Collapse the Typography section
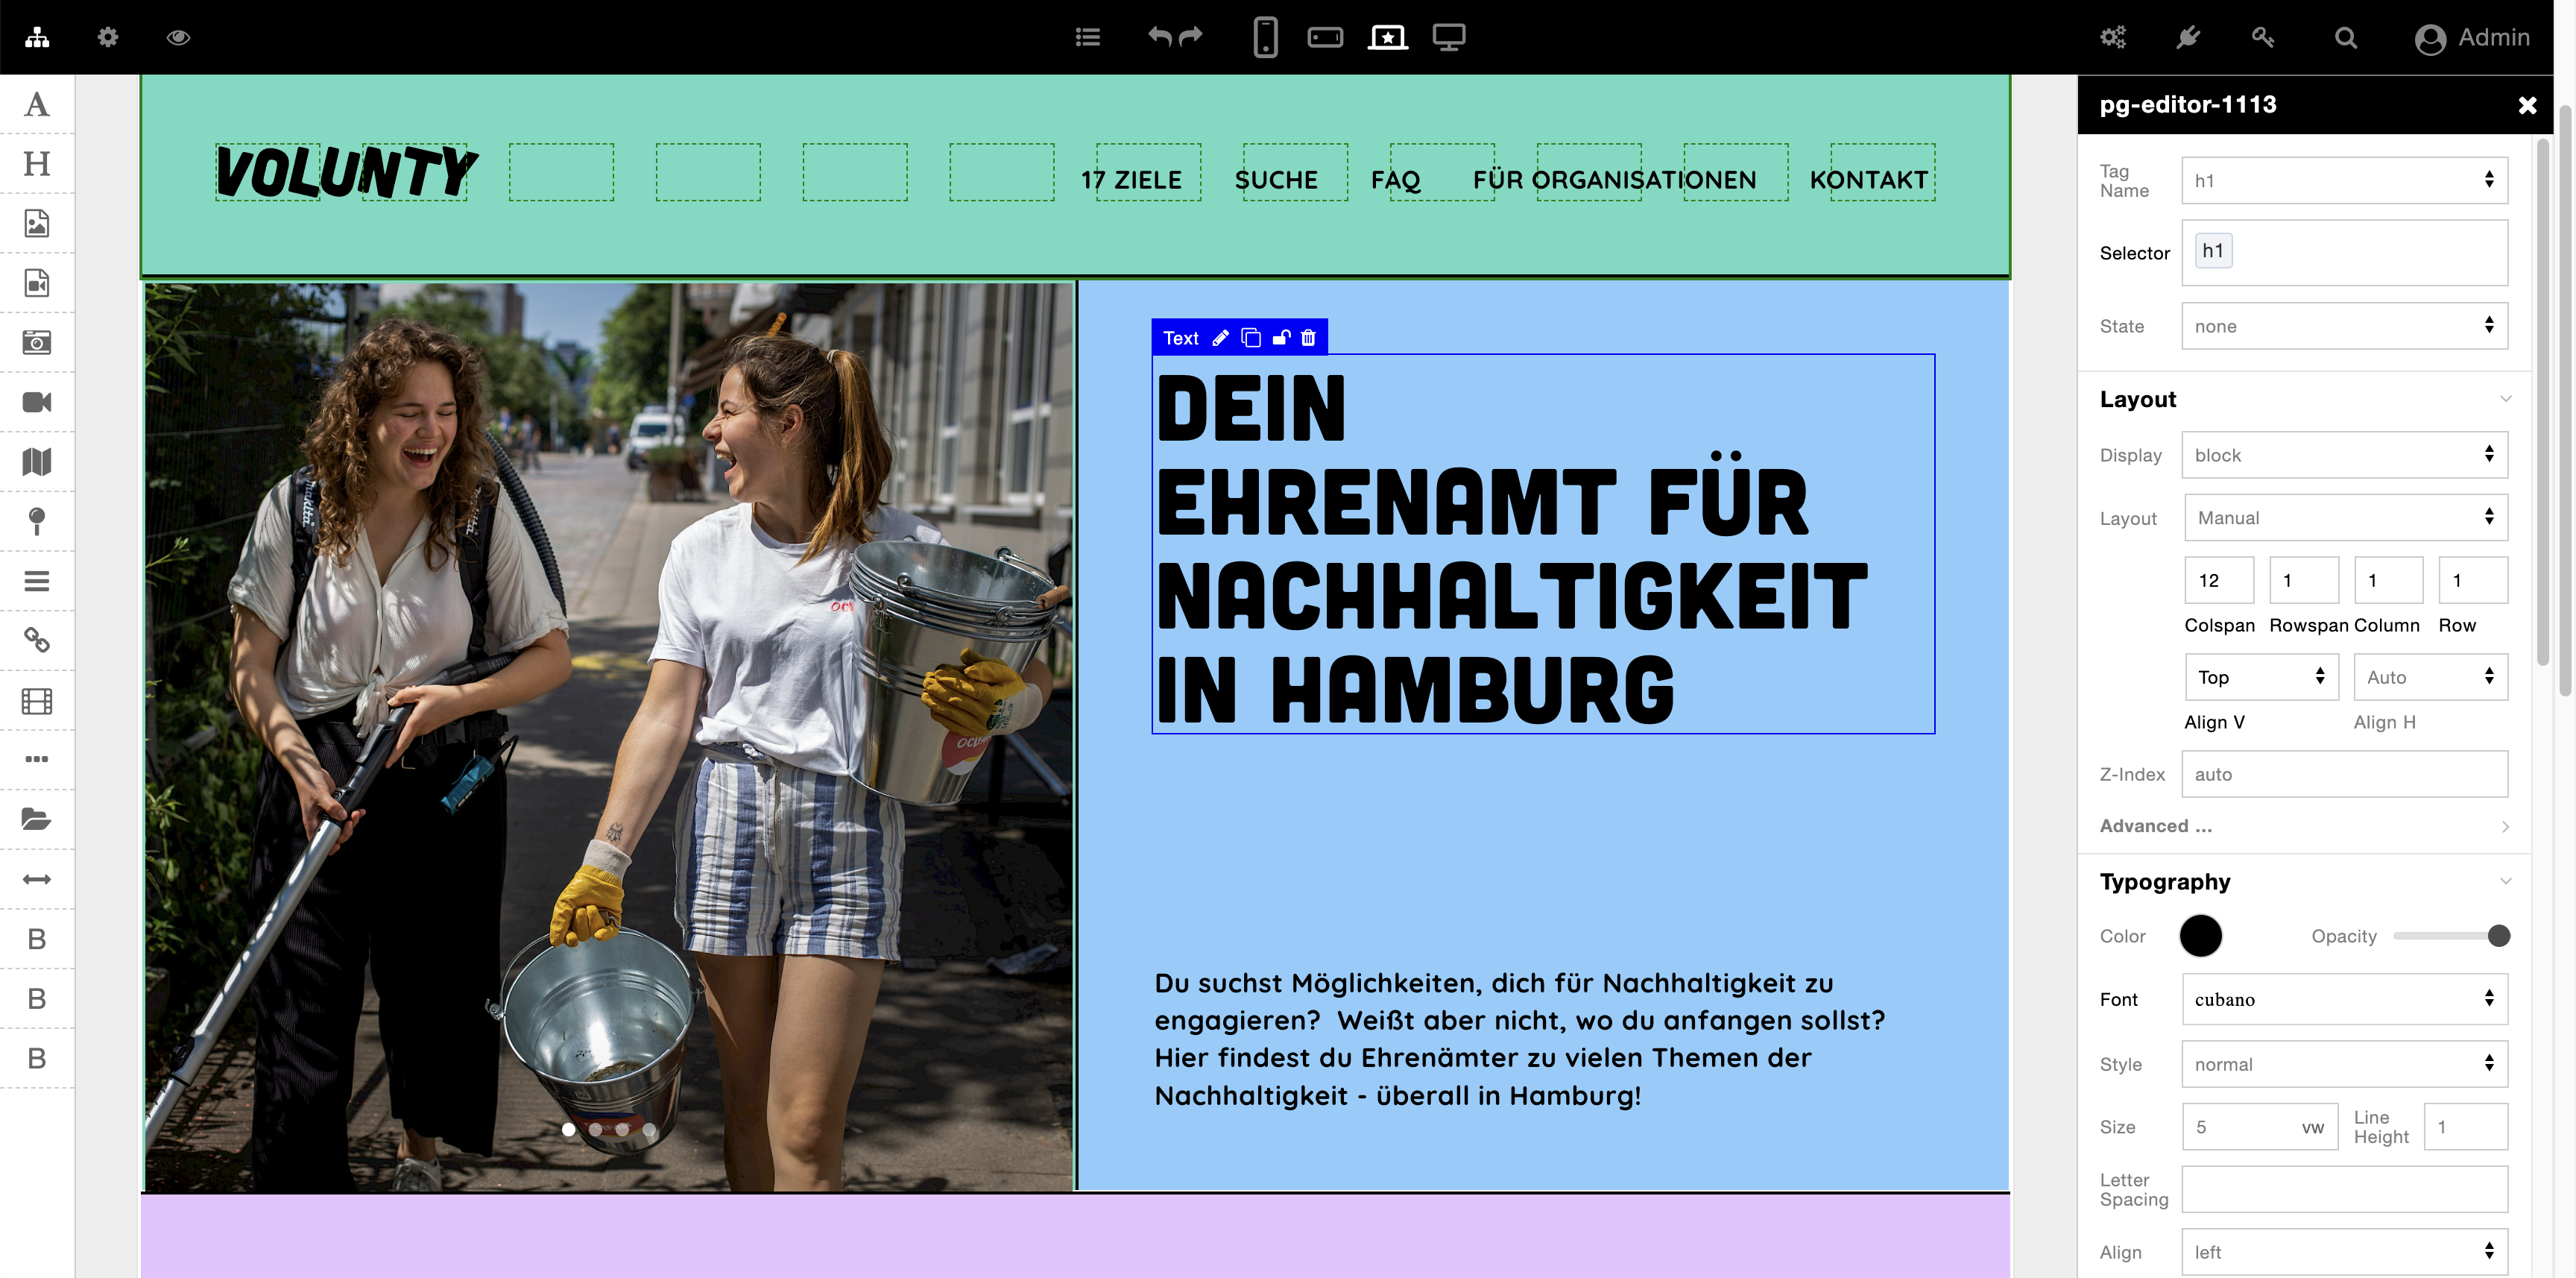Screen dimensions: 2576x1278 coord(2505,882)
